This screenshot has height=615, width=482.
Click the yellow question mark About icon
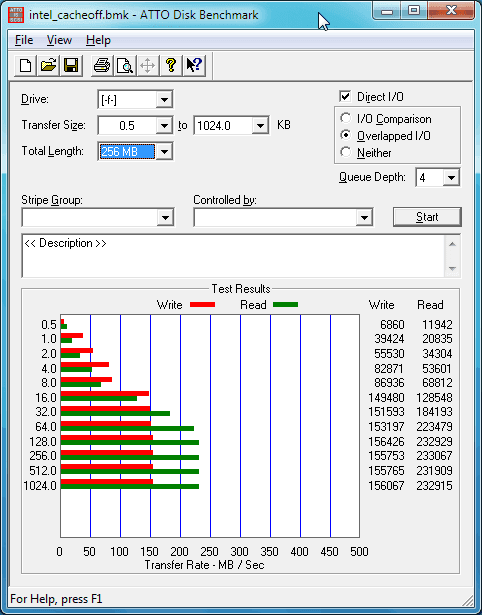171,65
